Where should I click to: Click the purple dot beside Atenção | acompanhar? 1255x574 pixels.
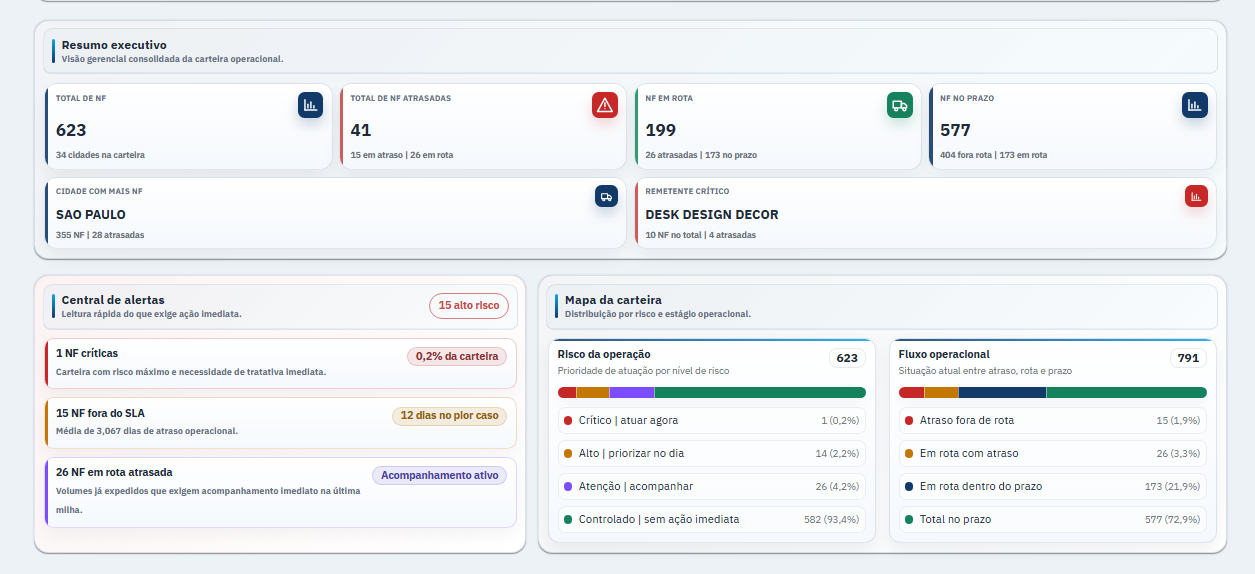568,487
